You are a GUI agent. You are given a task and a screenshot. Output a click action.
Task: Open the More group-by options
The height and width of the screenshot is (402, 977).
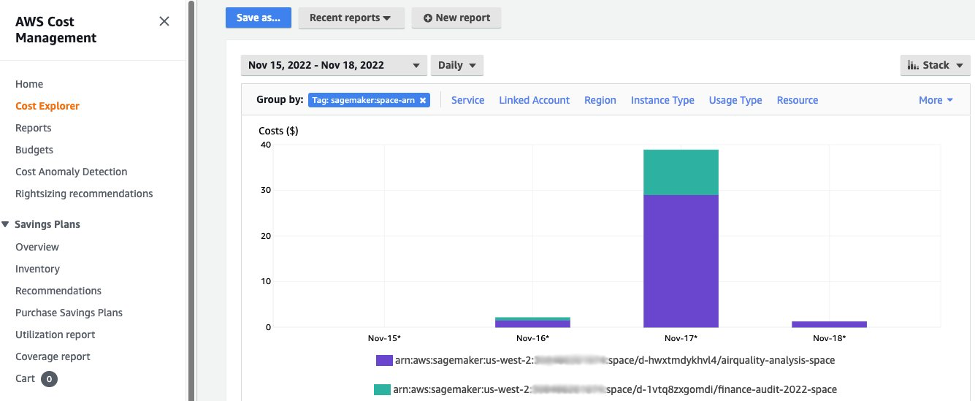935,100
